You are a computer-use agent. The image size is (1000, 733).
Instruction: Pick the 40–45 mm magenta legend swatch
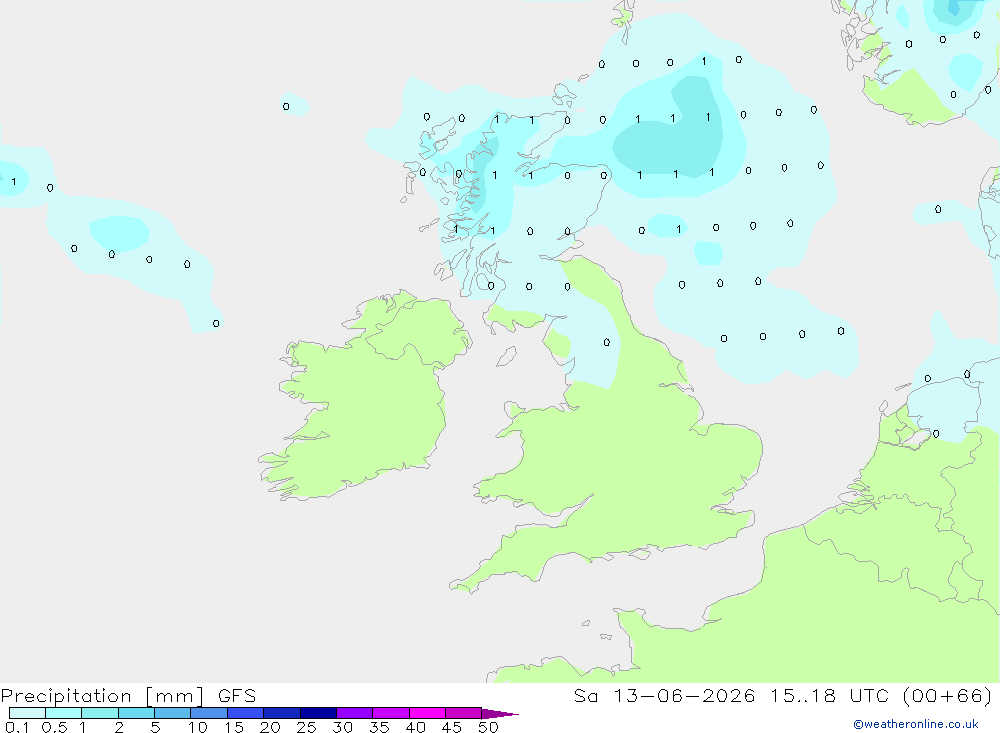click(427, 713)
